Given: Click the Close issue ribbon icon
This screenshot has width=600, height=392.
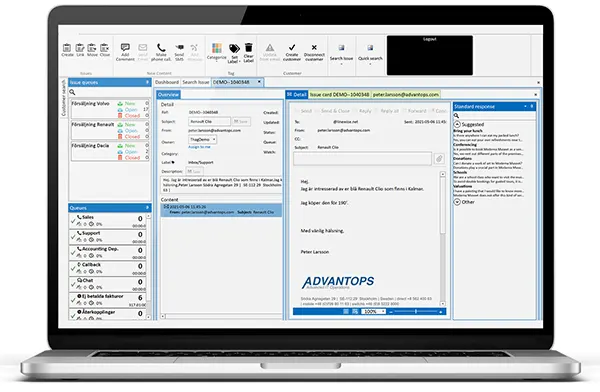Looking at the screenshot, I should point(104,48).
